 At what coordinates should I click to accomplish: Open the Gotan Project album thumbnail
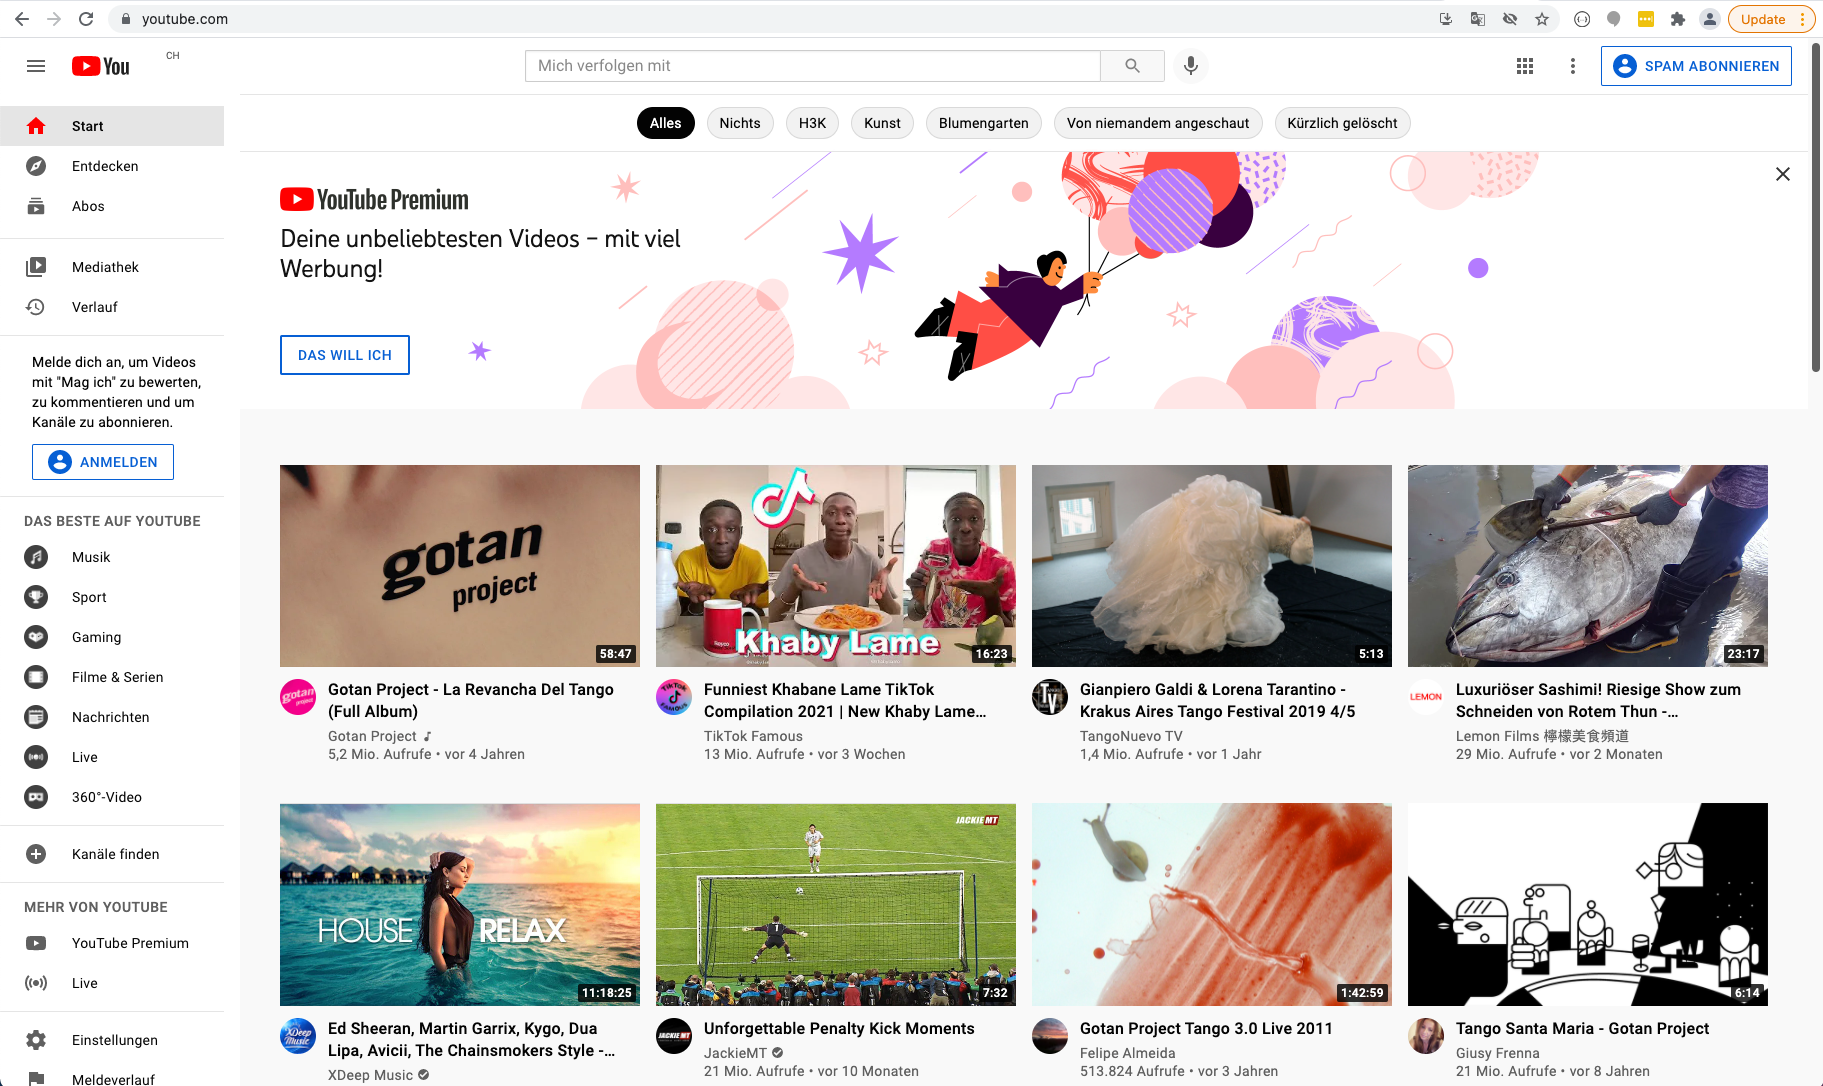460,566
